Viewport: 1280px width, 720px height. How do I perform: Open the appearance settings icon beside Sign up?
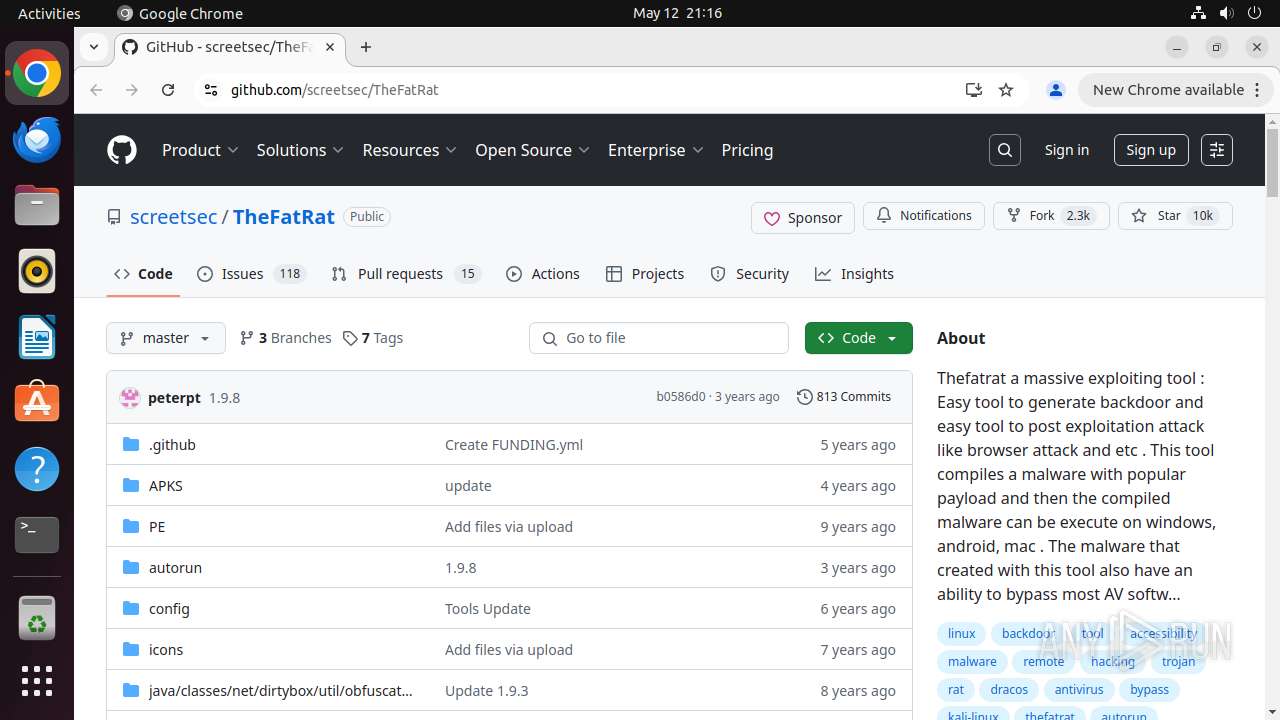click(x=1217, y=150)
